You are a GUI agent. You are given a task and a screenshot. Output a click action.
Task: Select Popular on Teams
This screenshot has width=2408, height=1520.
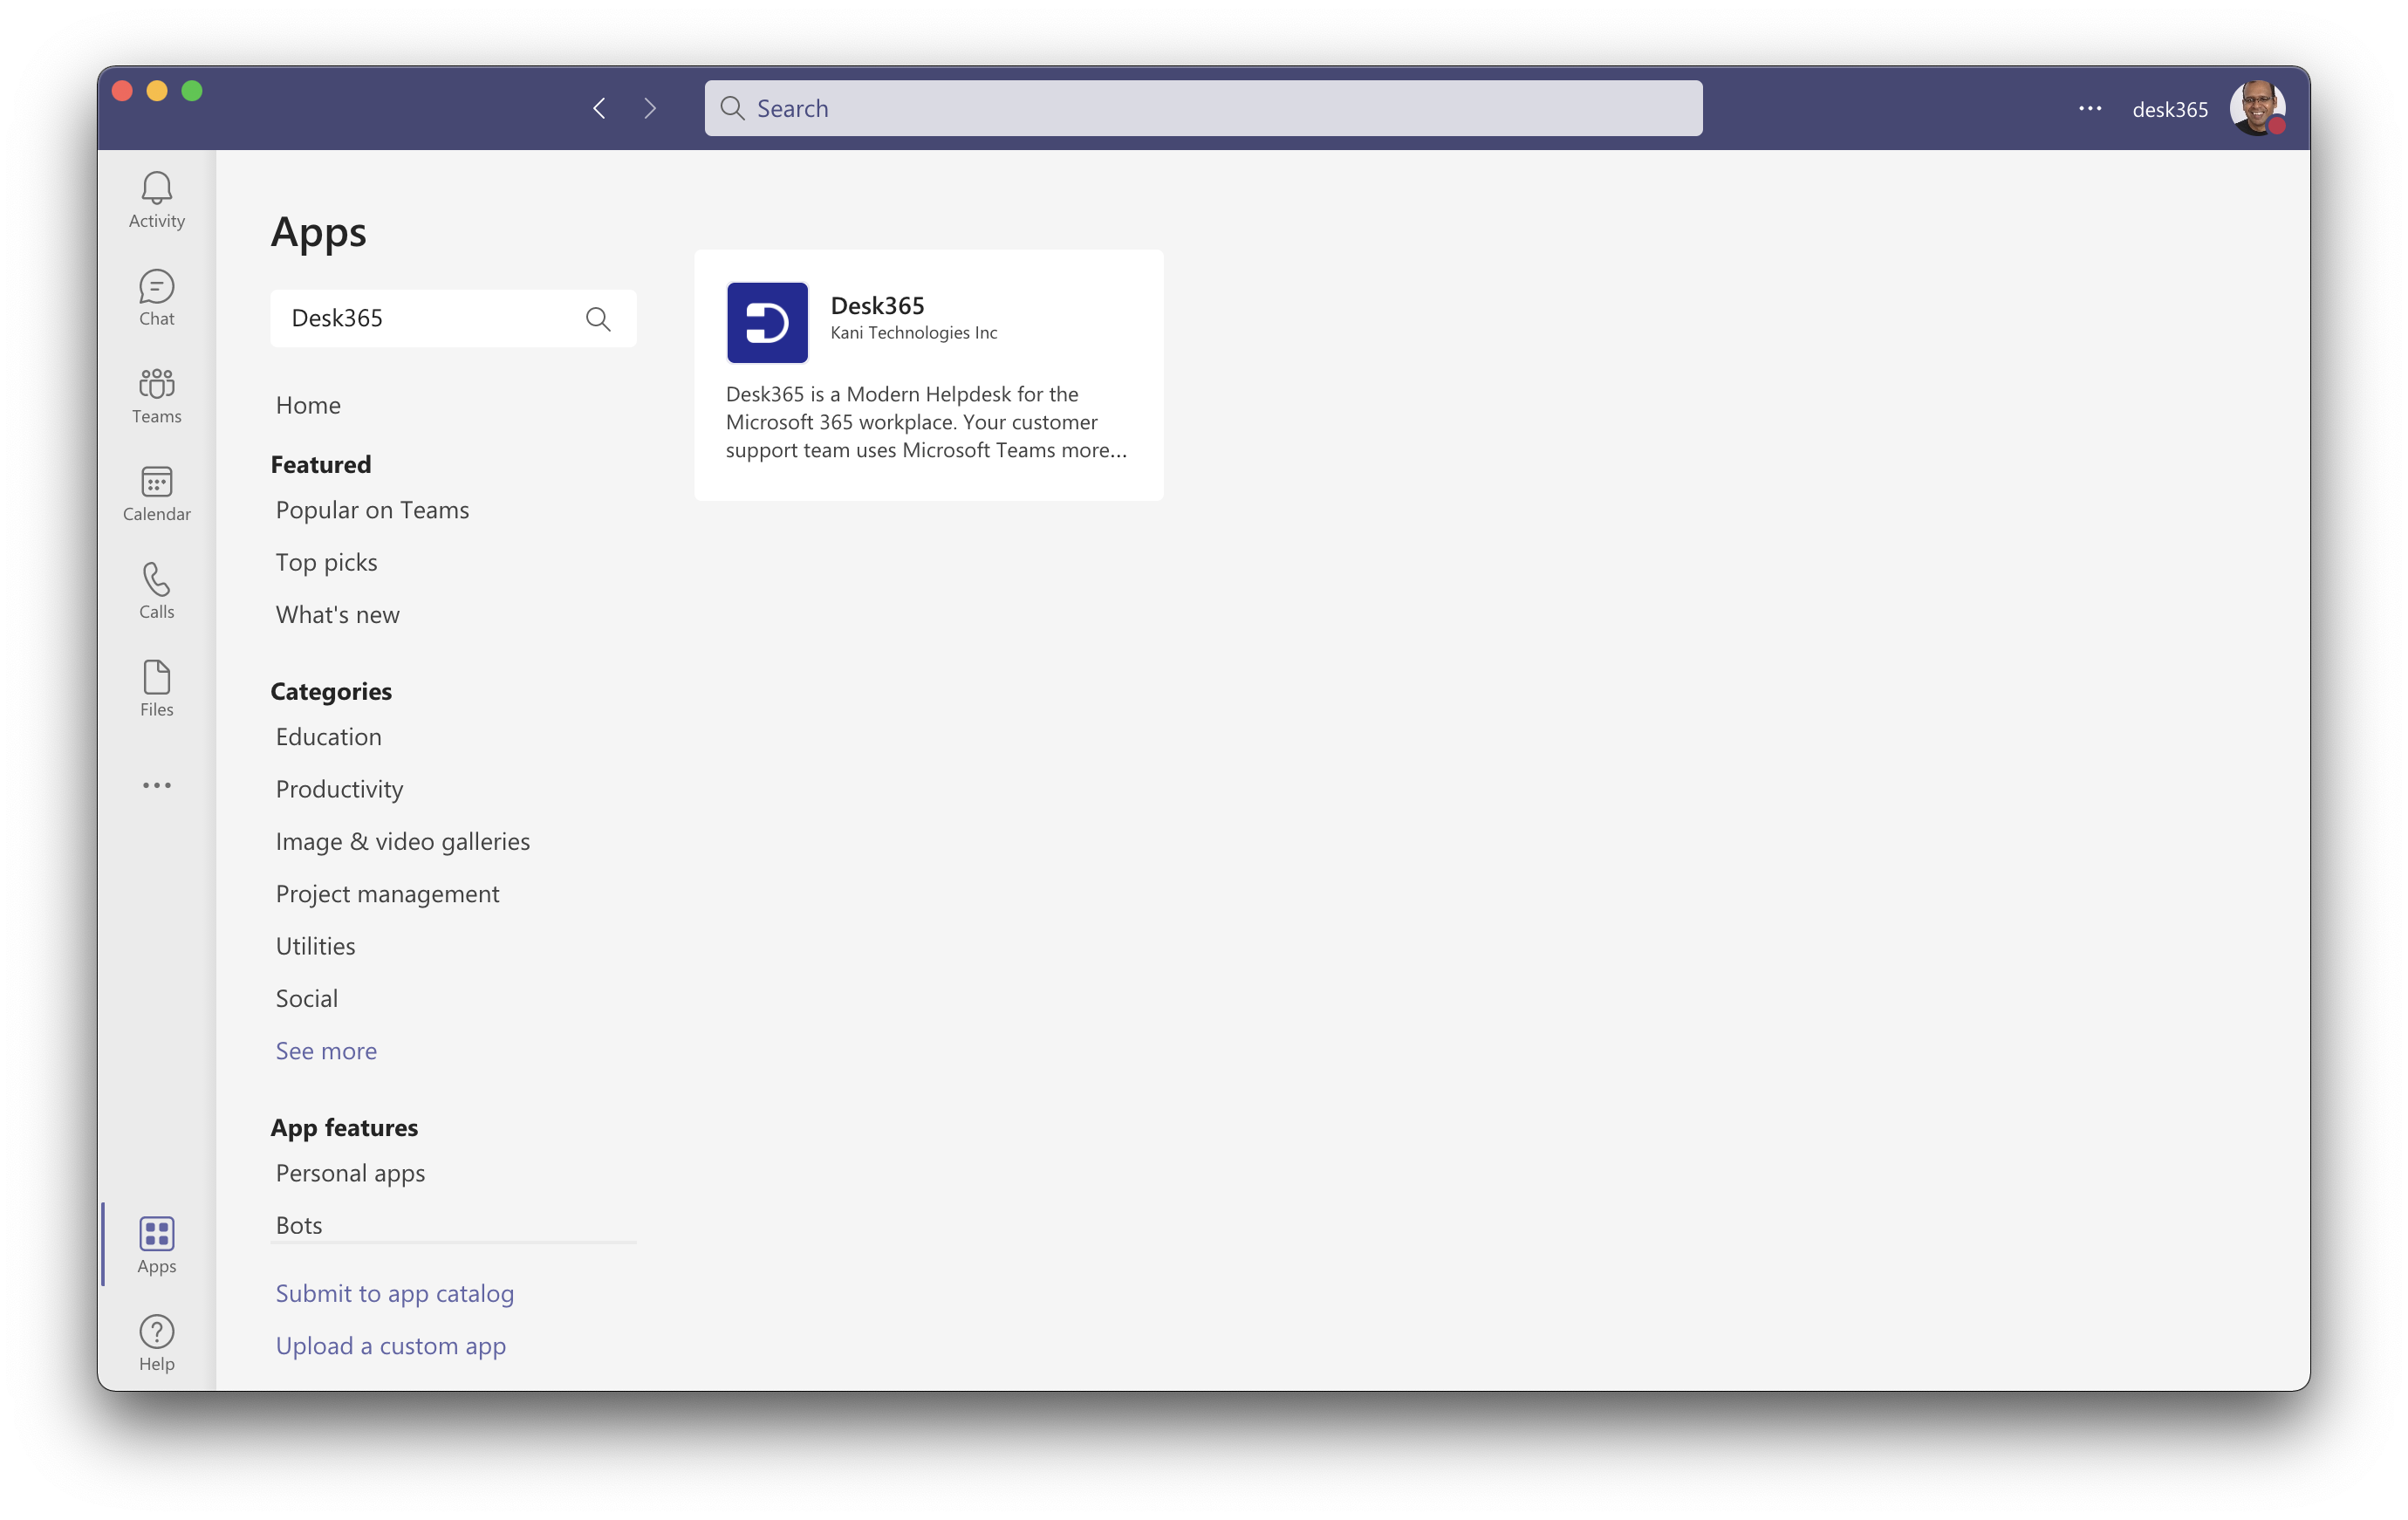tap(372, 510)
